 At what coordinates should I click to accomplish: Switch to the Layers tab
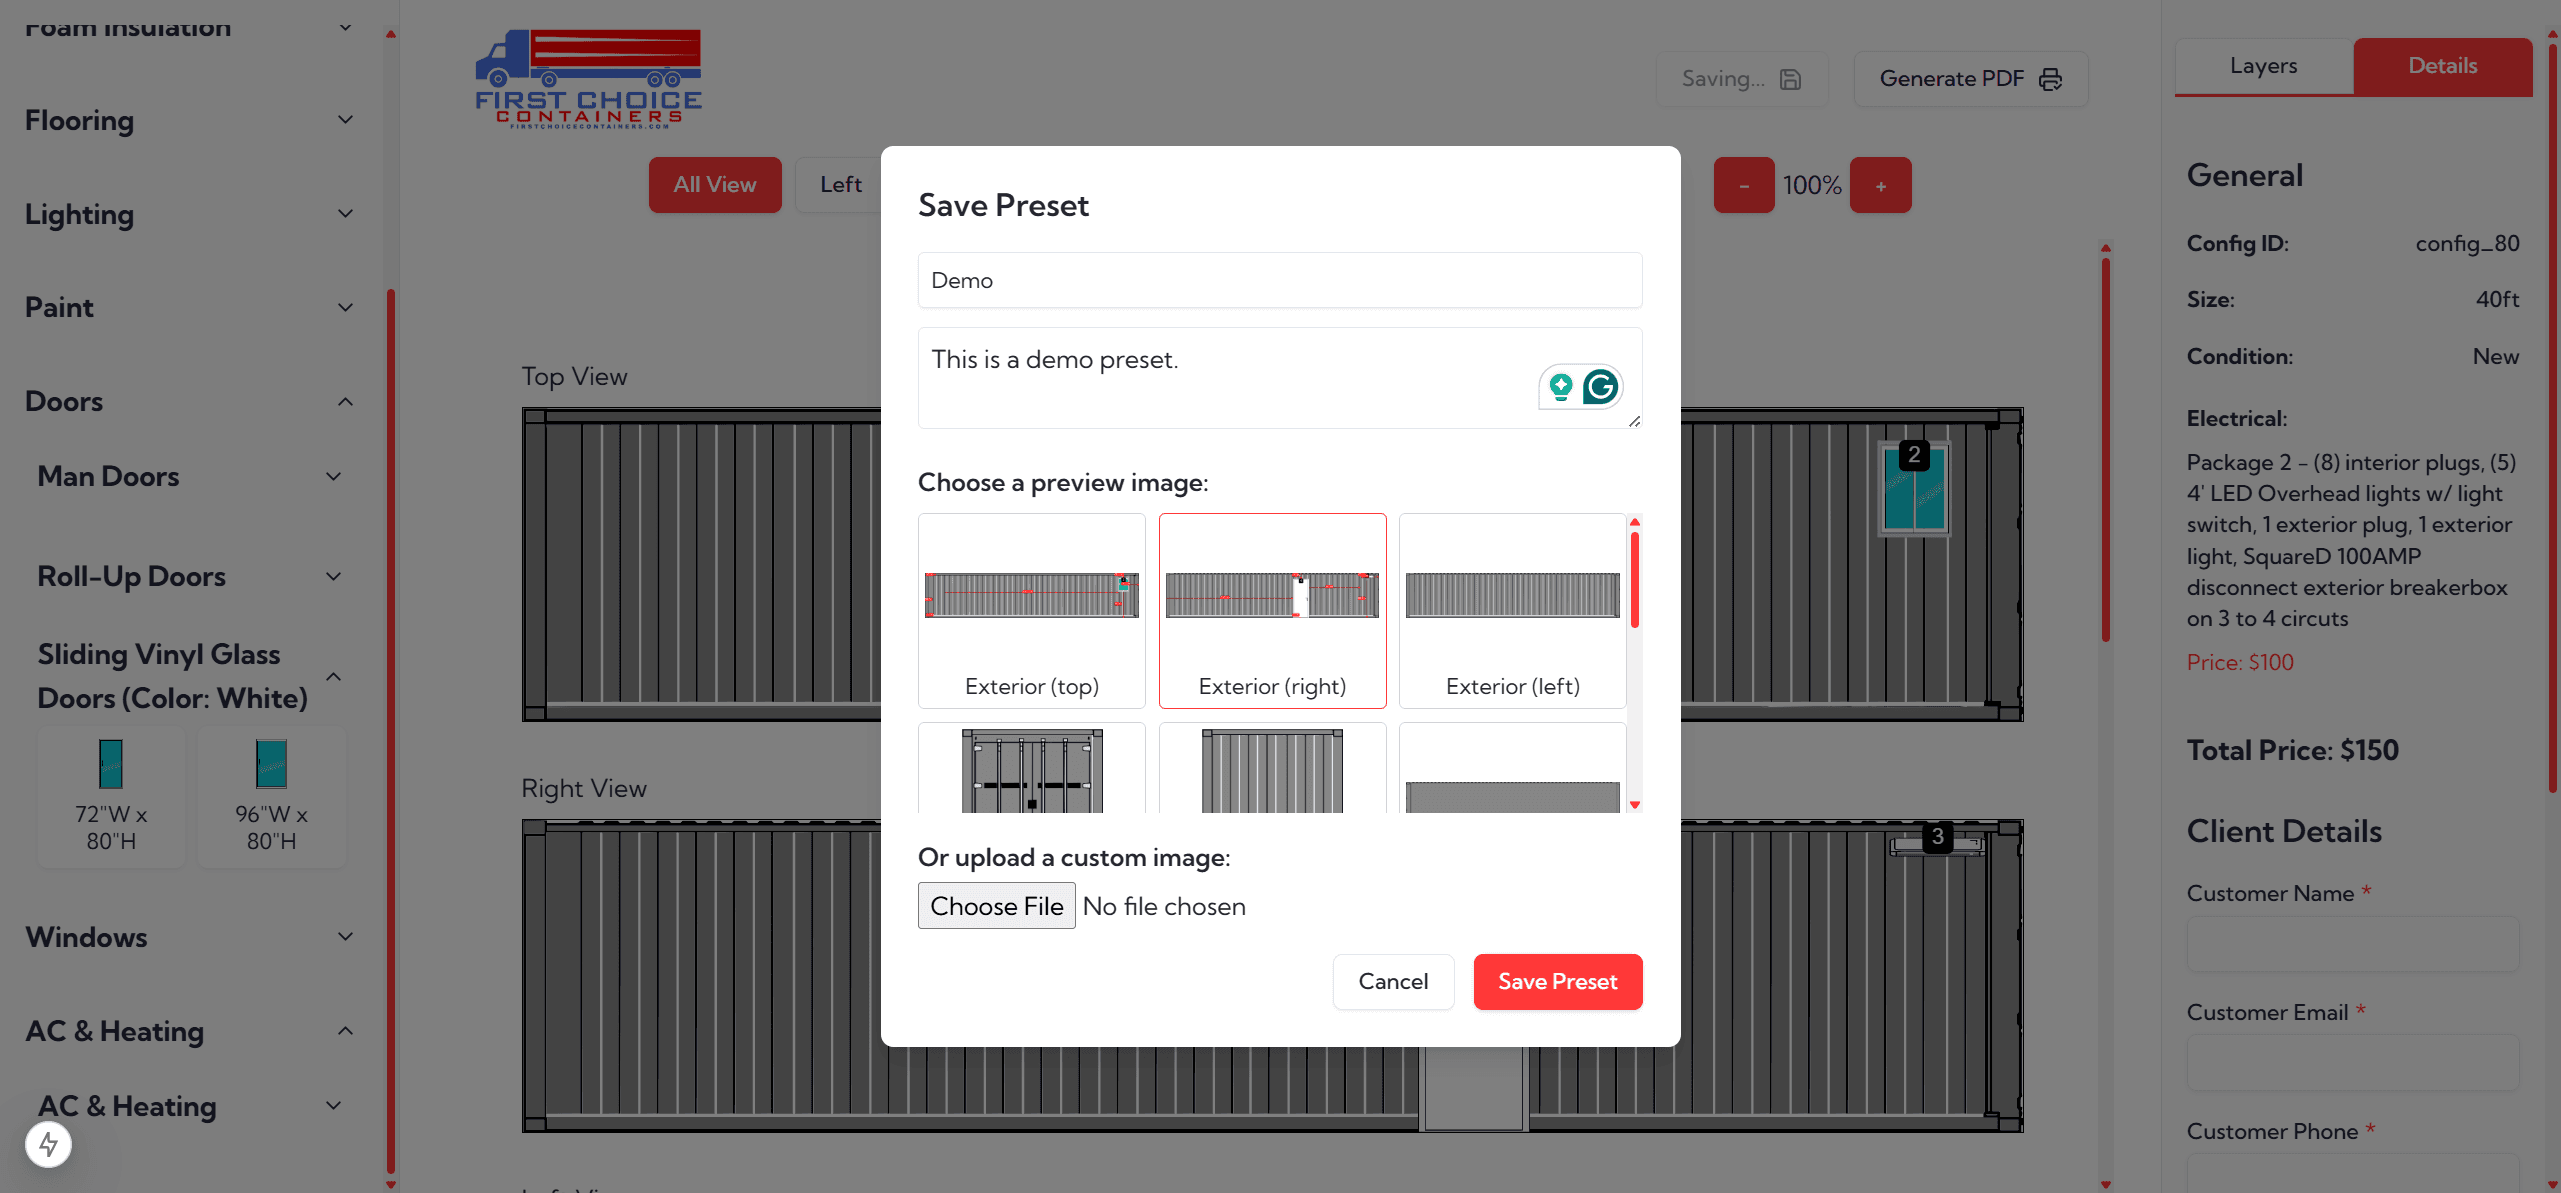2263,66
